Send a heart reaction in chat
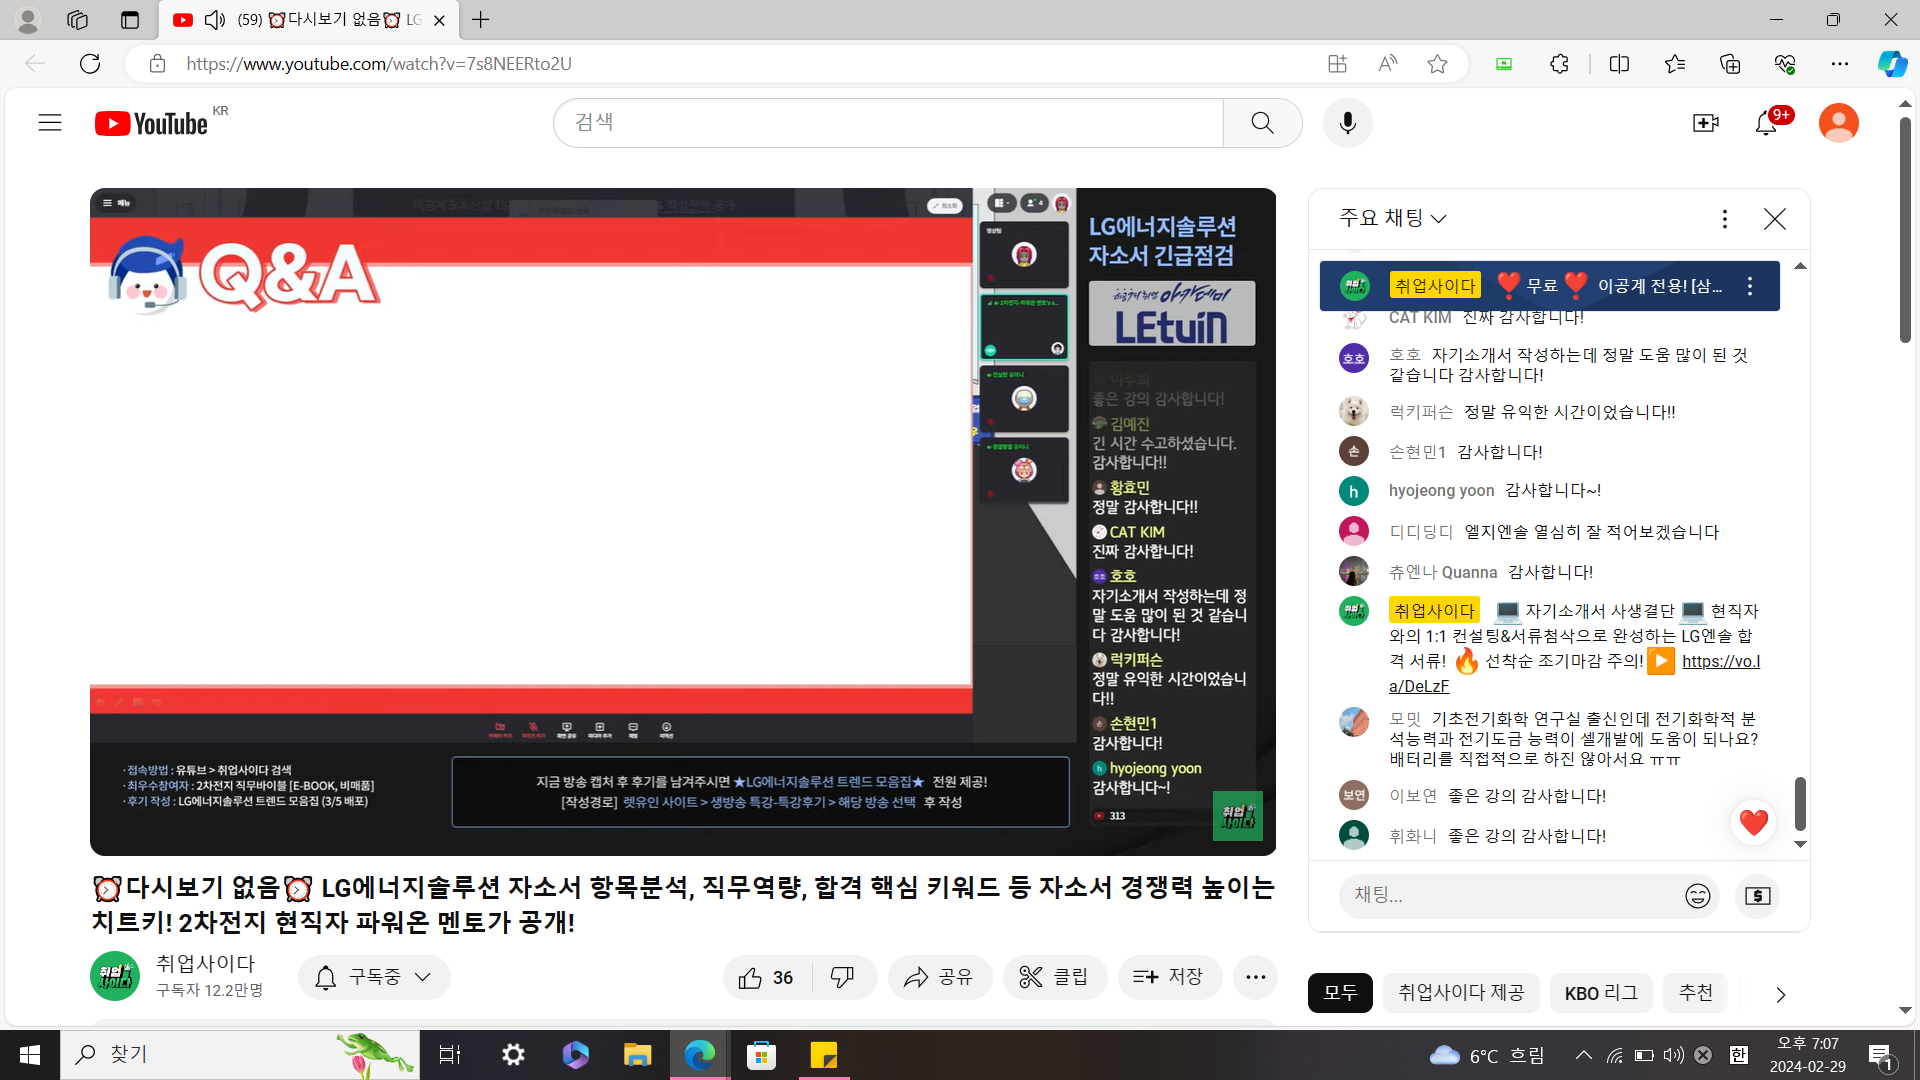1920x1080 pixels. pos(1753,822)
